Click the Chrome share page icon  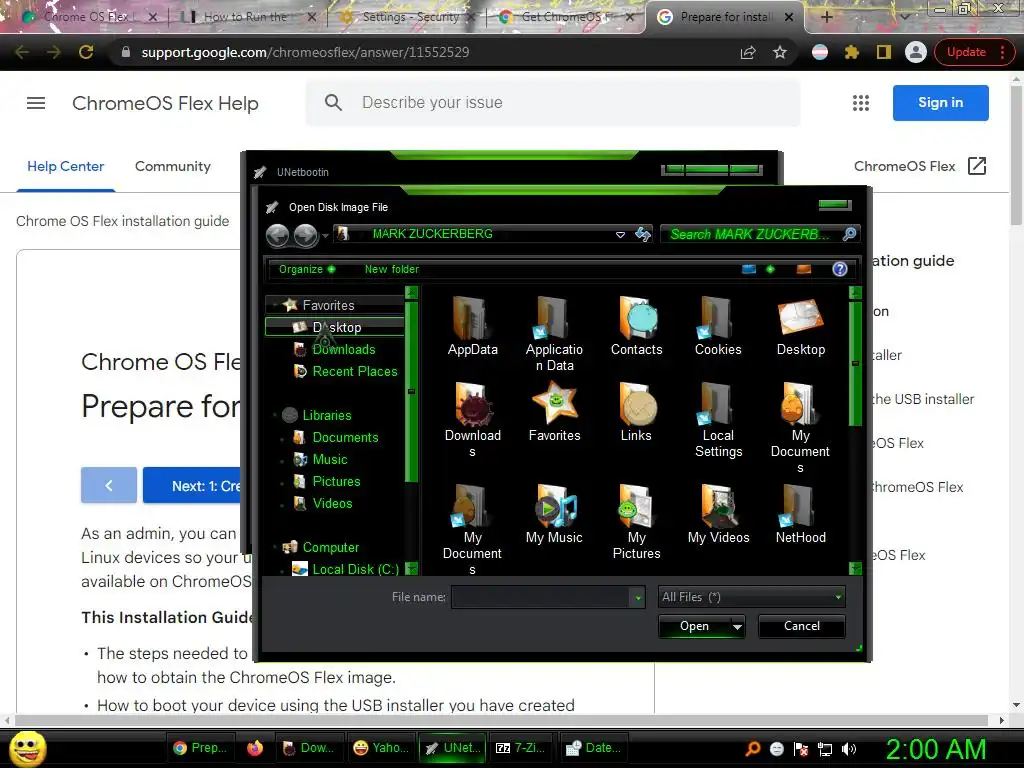[x=748, y=52]
